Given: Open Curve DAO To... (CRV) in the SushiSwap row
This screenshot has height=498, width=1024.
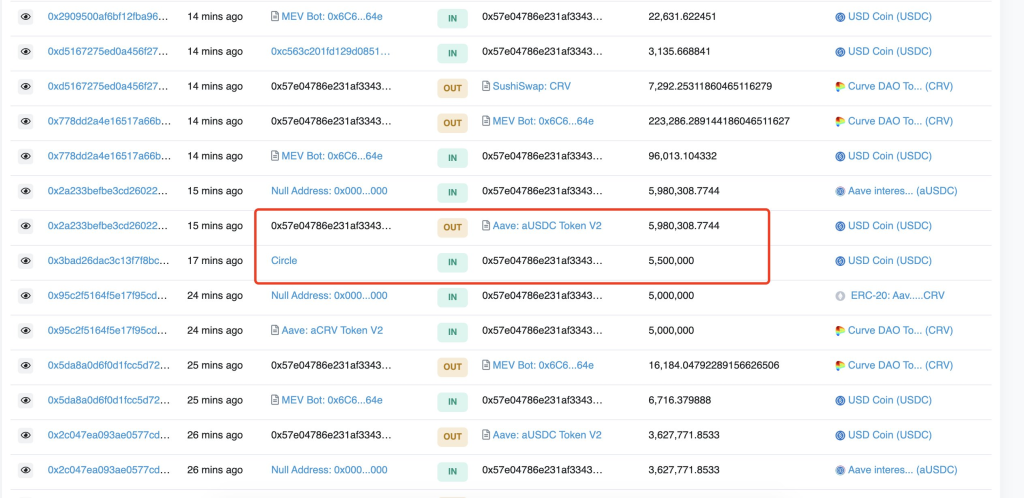Looking at the screenshot, I should 900,86.
